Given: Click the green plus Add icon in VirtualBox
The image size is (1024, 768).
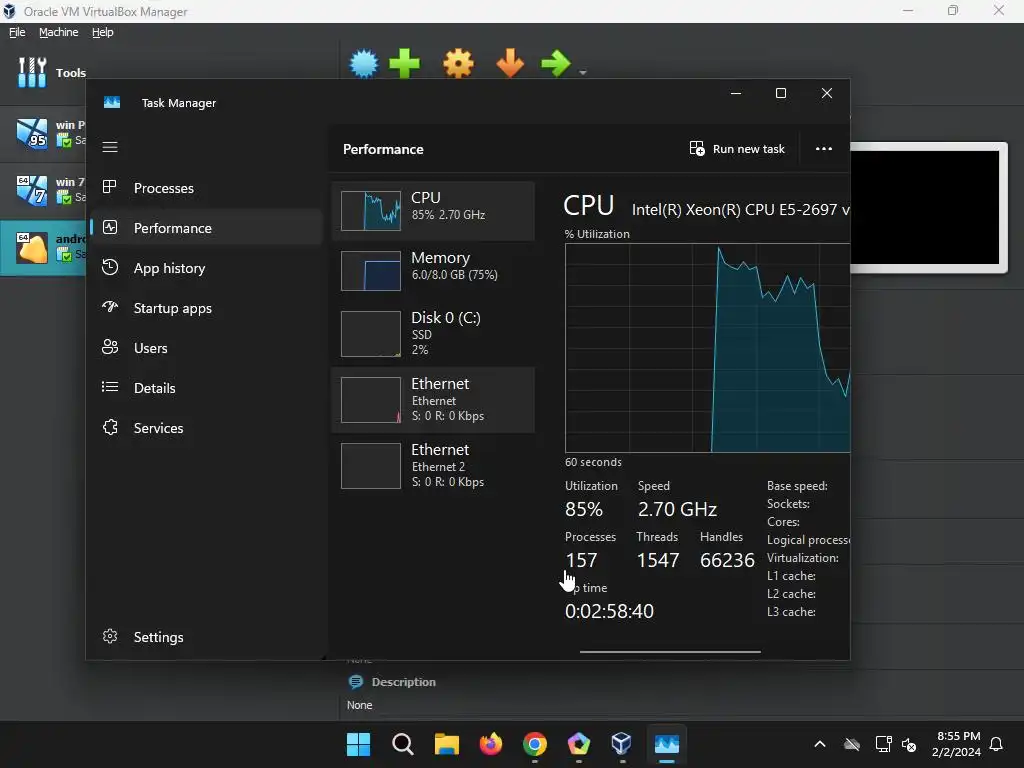Looking at the screenshot, I should click(404, 64).
